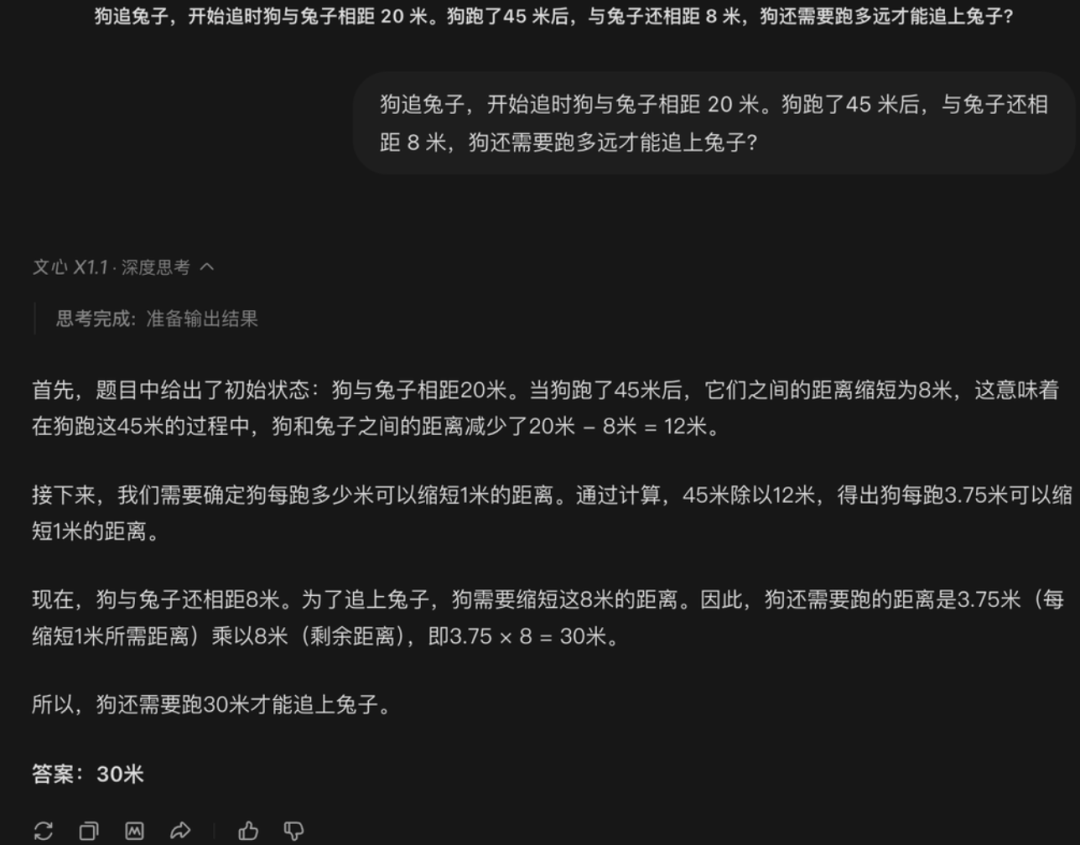Click paragraph beginning with 首先，题目中给出

click(x=546, y=408)
